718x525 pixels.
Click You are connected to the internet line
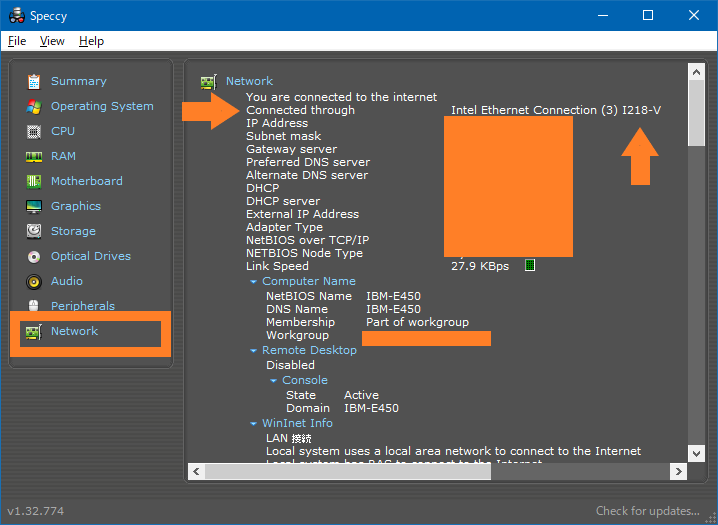(x=342, y=97)
